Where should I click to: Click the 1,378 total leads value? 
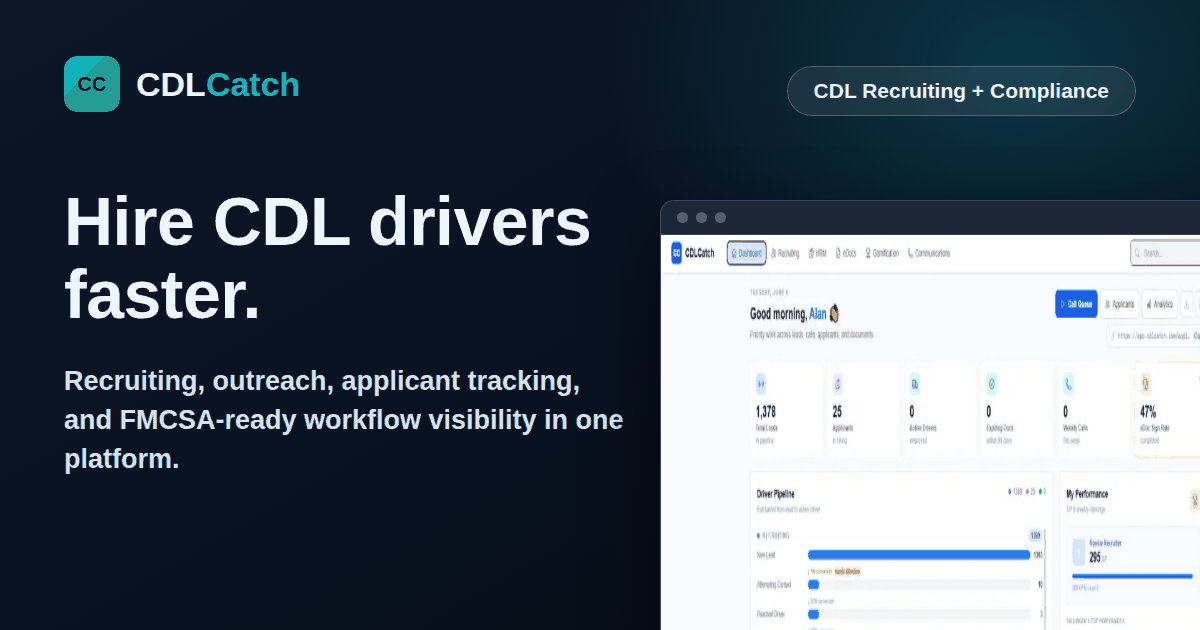[x=766, y=411]
